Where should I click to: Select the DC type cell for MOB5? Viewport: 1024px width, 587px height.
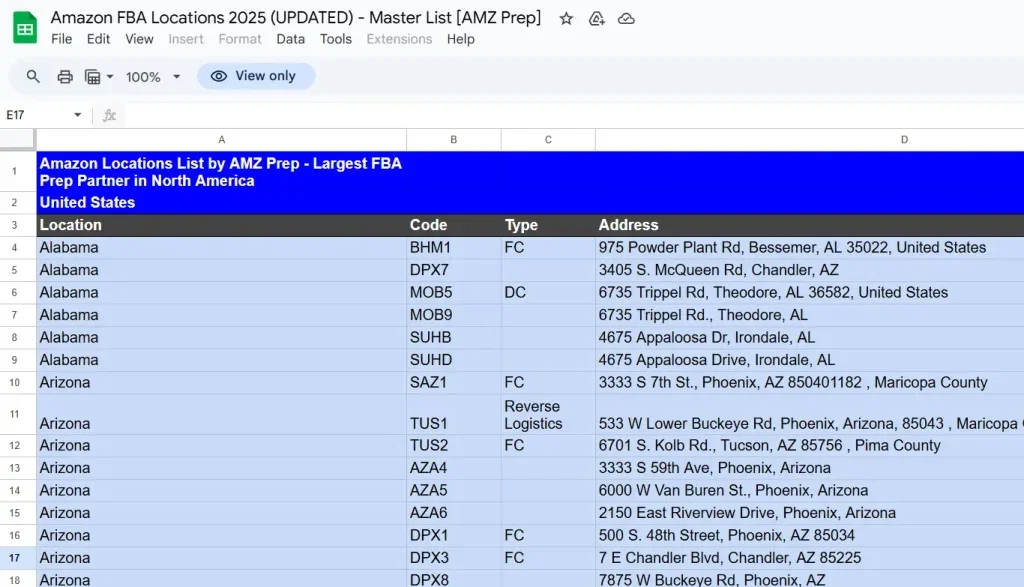tap(548, 293)
